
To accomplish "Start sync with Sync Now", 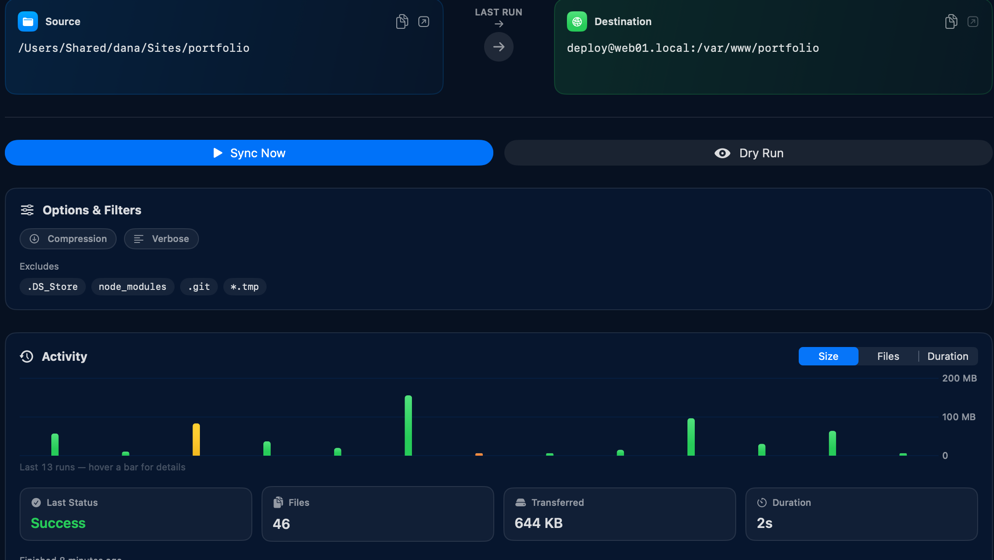I will click(249, 153).
